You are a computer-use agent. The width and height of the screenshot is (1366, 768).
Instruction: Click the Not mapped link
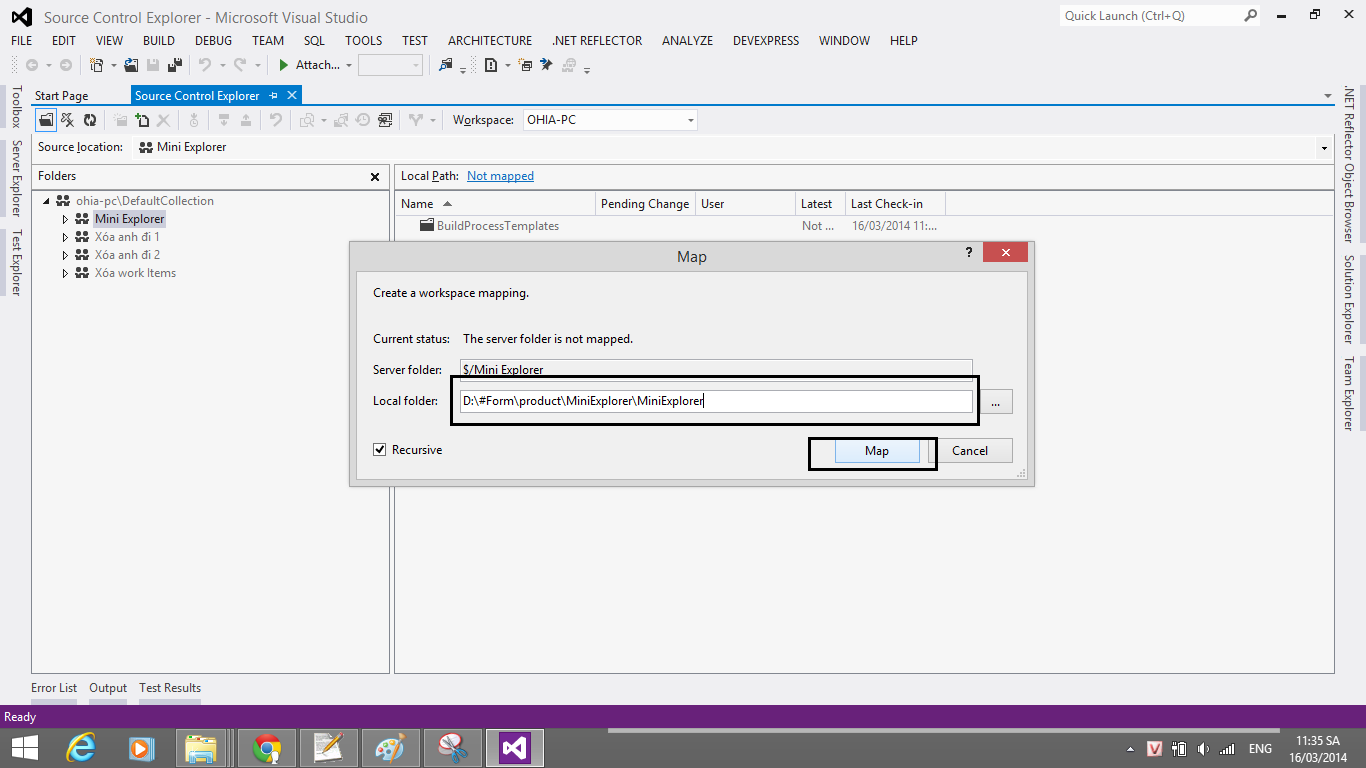[x=501, y=176]
